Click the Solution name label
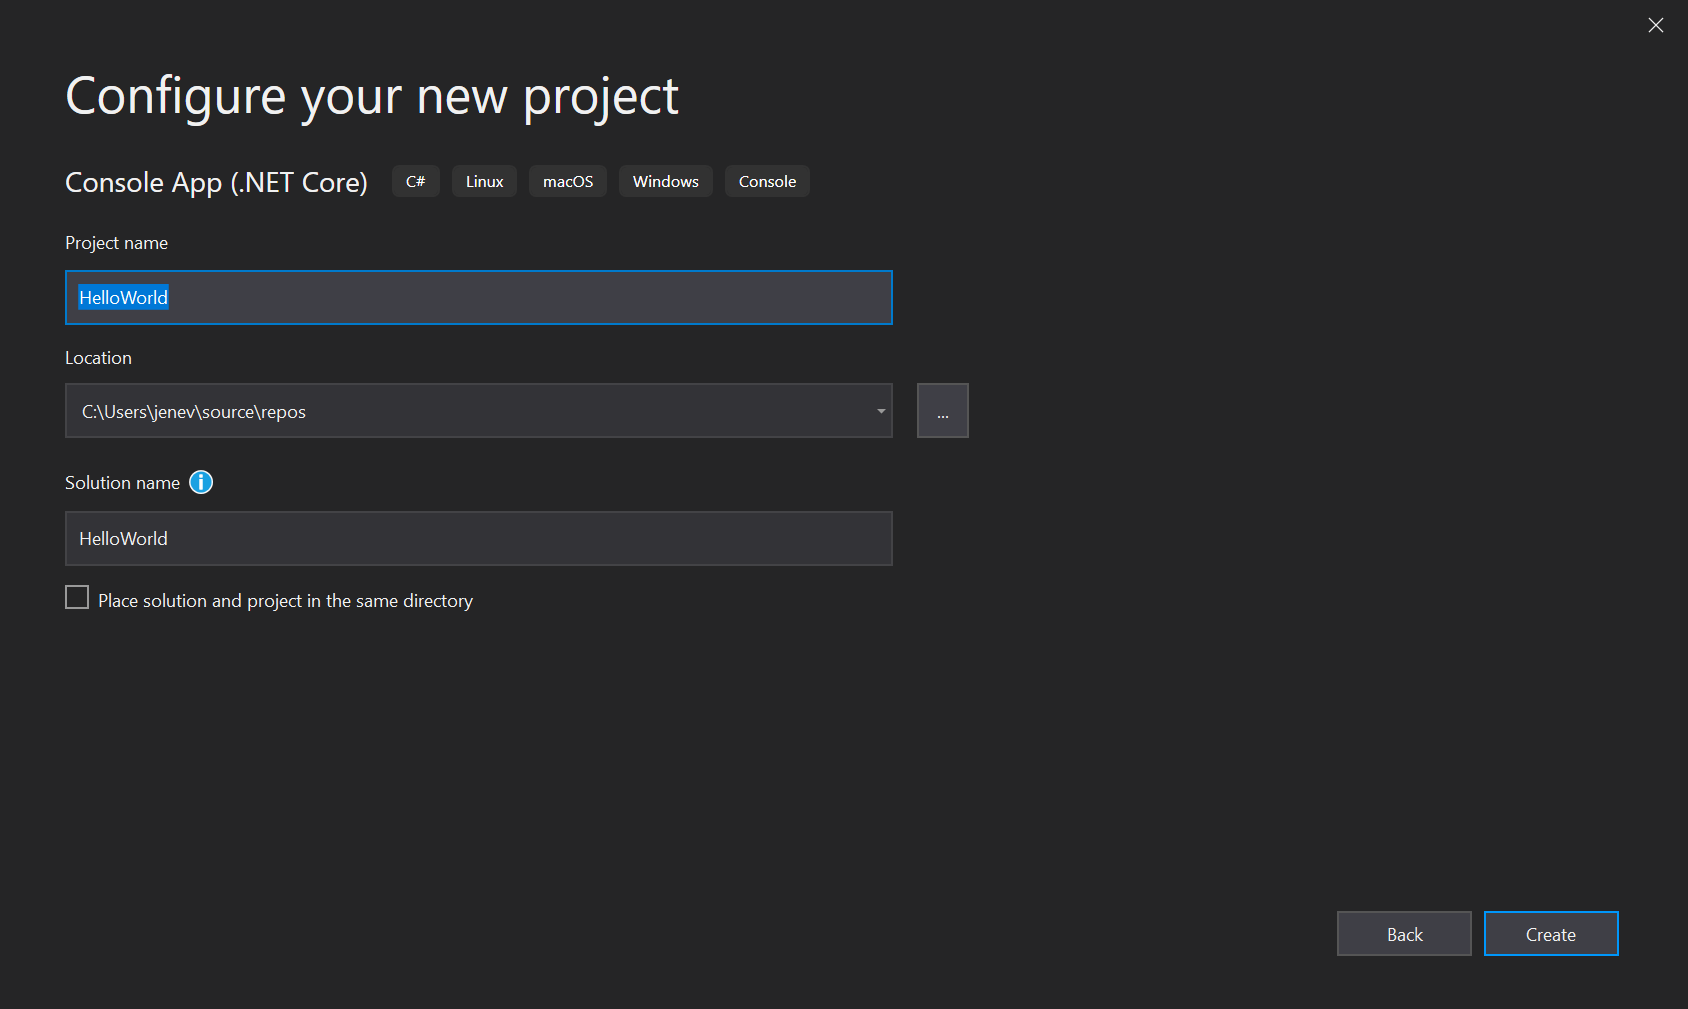This screenshot has height=1009, width=1688. click(x=122, y=483)
